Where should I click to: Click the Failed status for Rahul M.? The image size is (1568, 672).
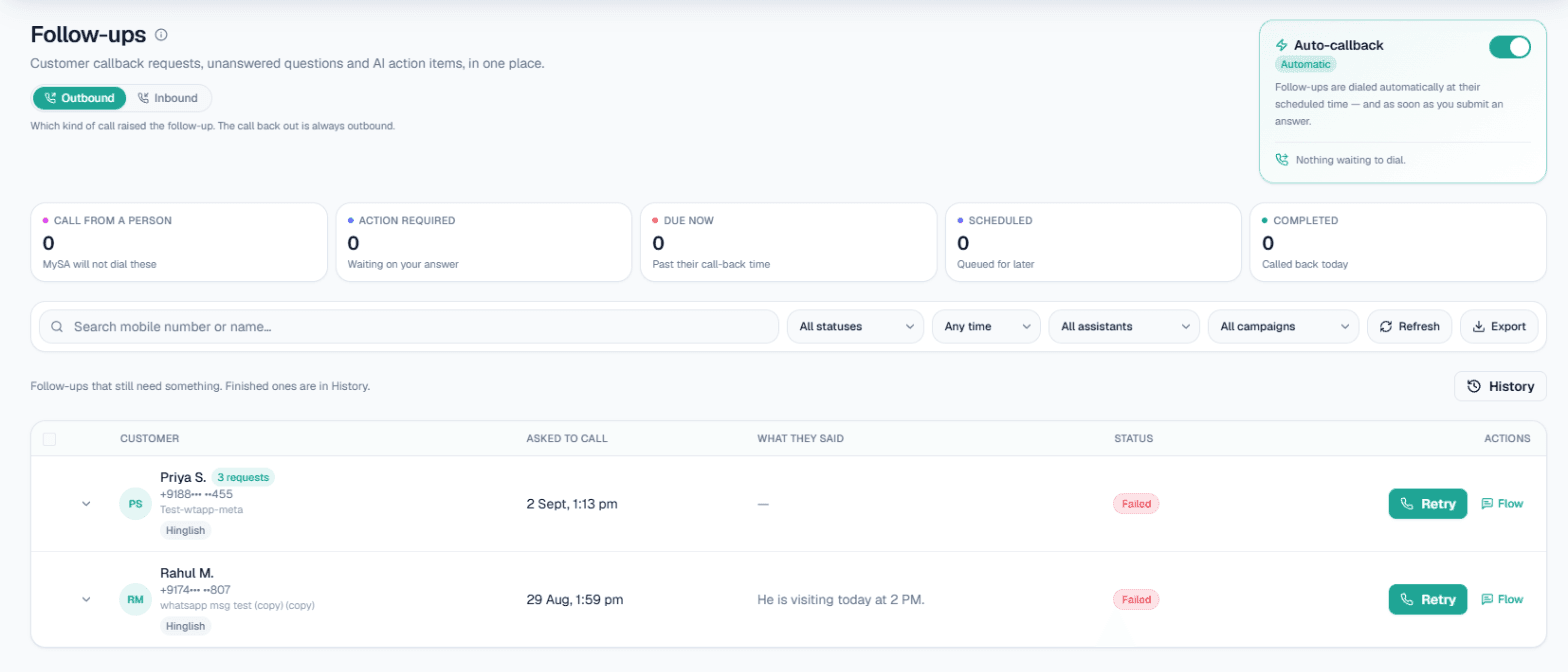pos(1136,600)
